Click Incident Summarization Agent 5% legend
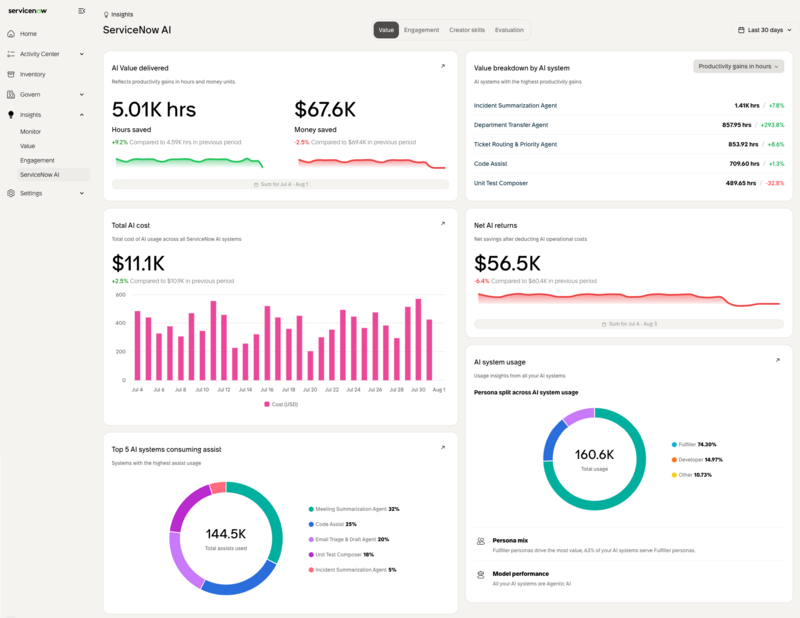This screenshot has height=618, width=800. tap(352, 570)
